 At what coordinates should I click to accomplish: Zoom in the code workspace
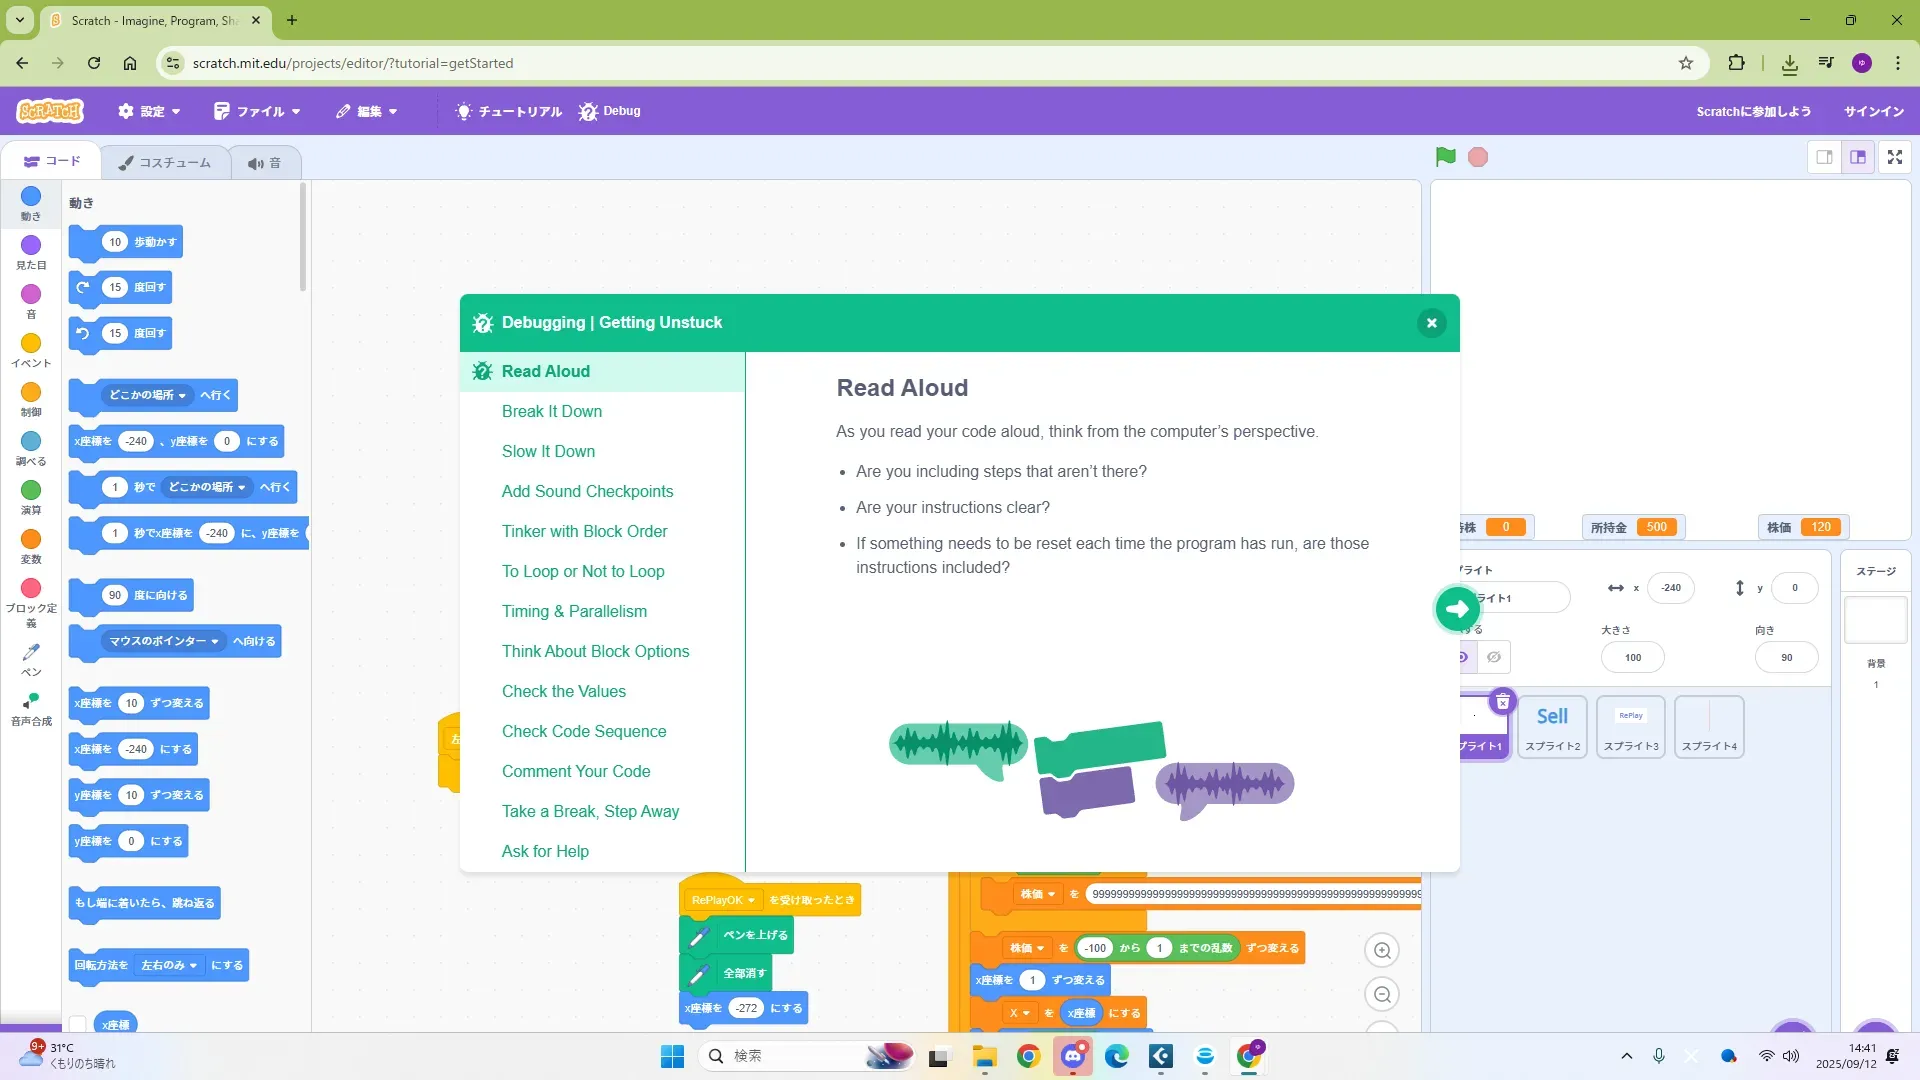pos(1382,951)
